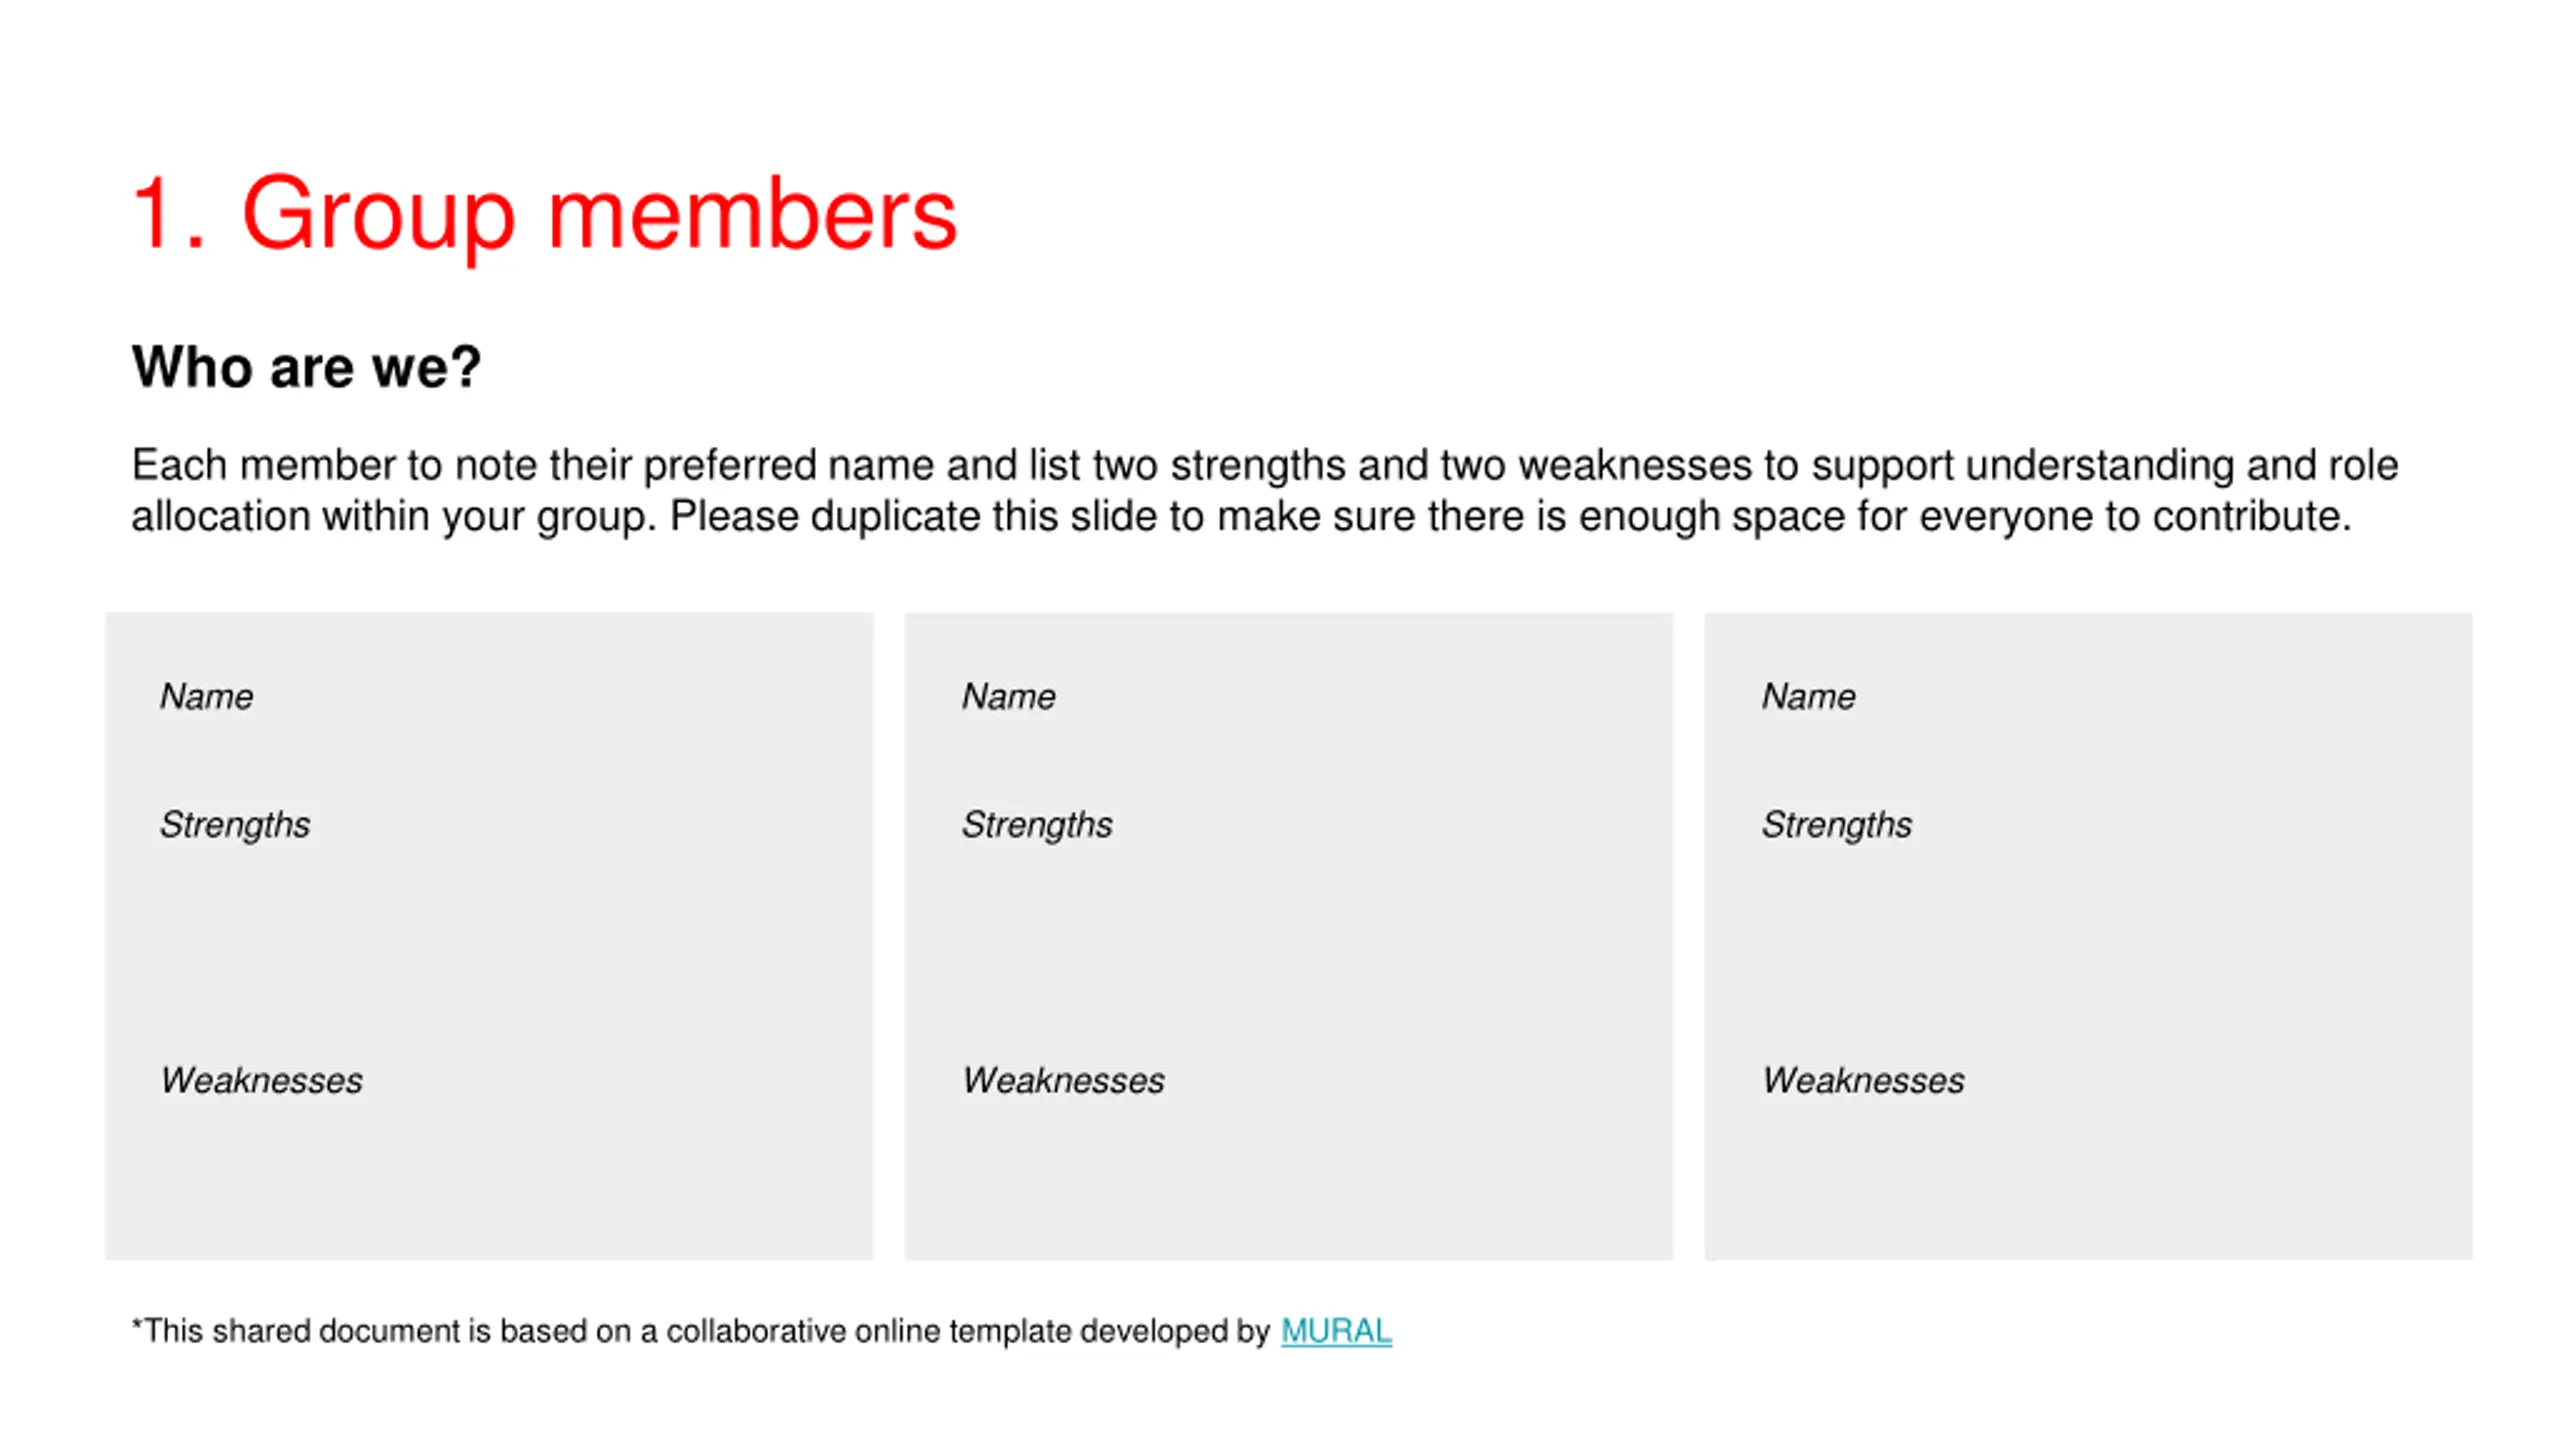Click the Name label in the right card
Viewport: 2560px width, 1440px height.
[1808, 696]
